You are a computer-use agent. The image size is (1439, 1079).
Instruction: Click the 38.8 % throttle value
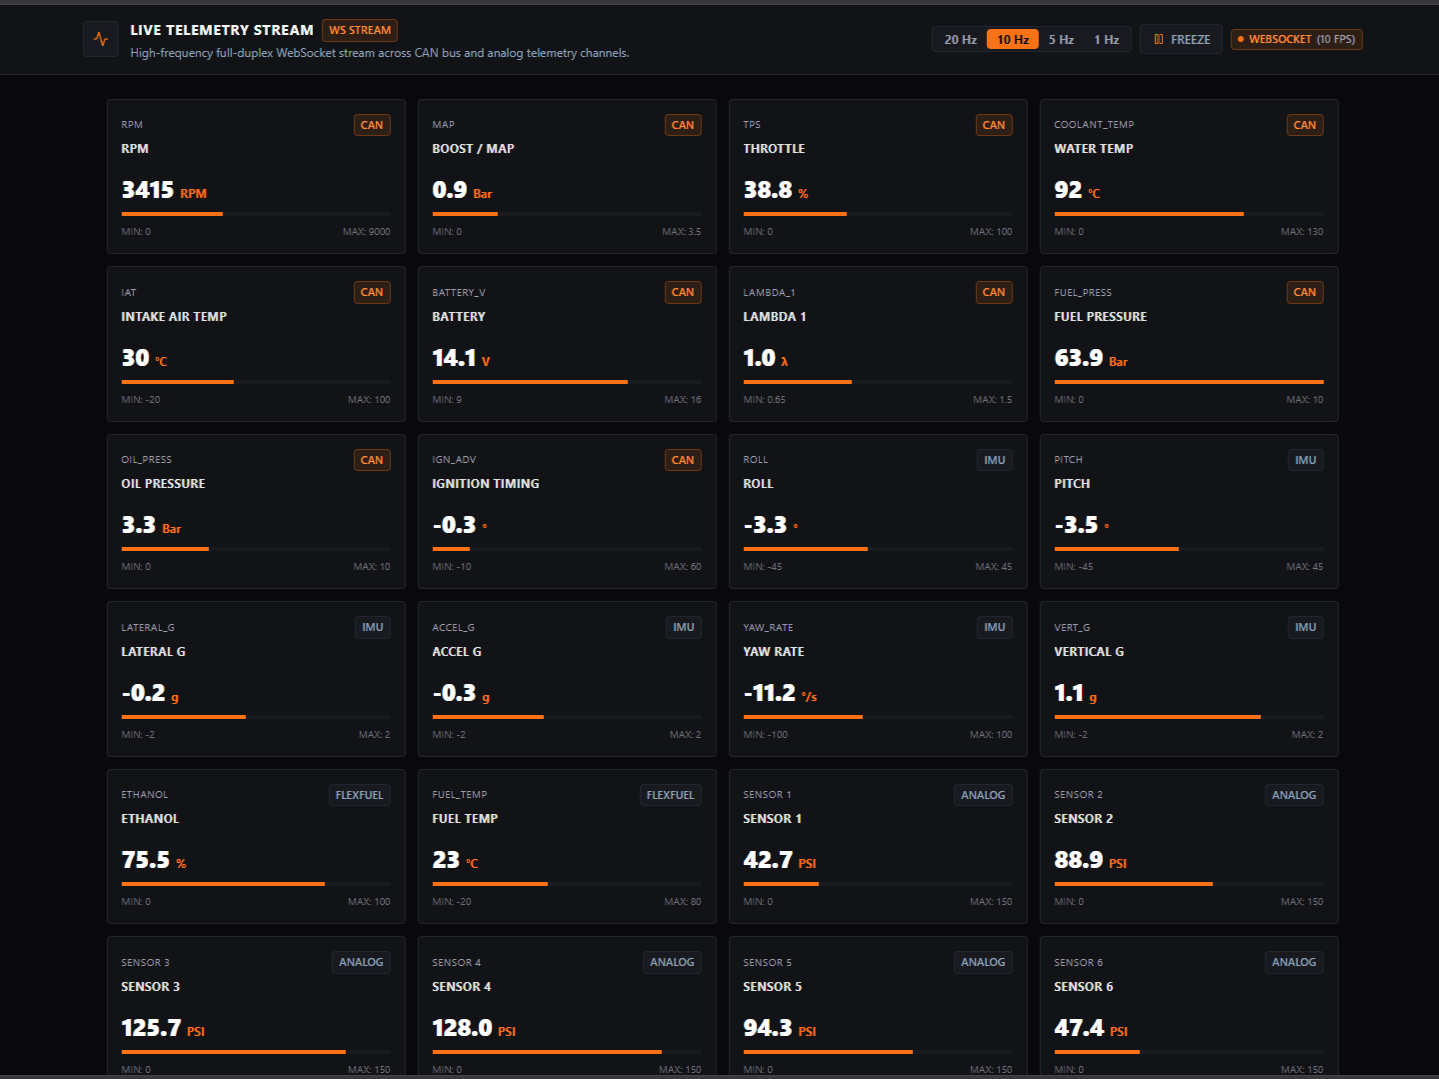[776, 190]
